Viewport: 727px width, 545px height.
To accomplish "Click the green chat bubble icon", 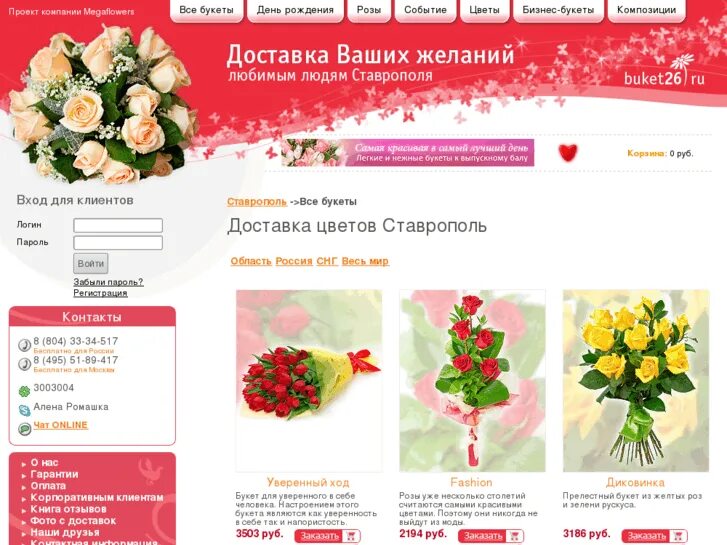I will point(24,429).
